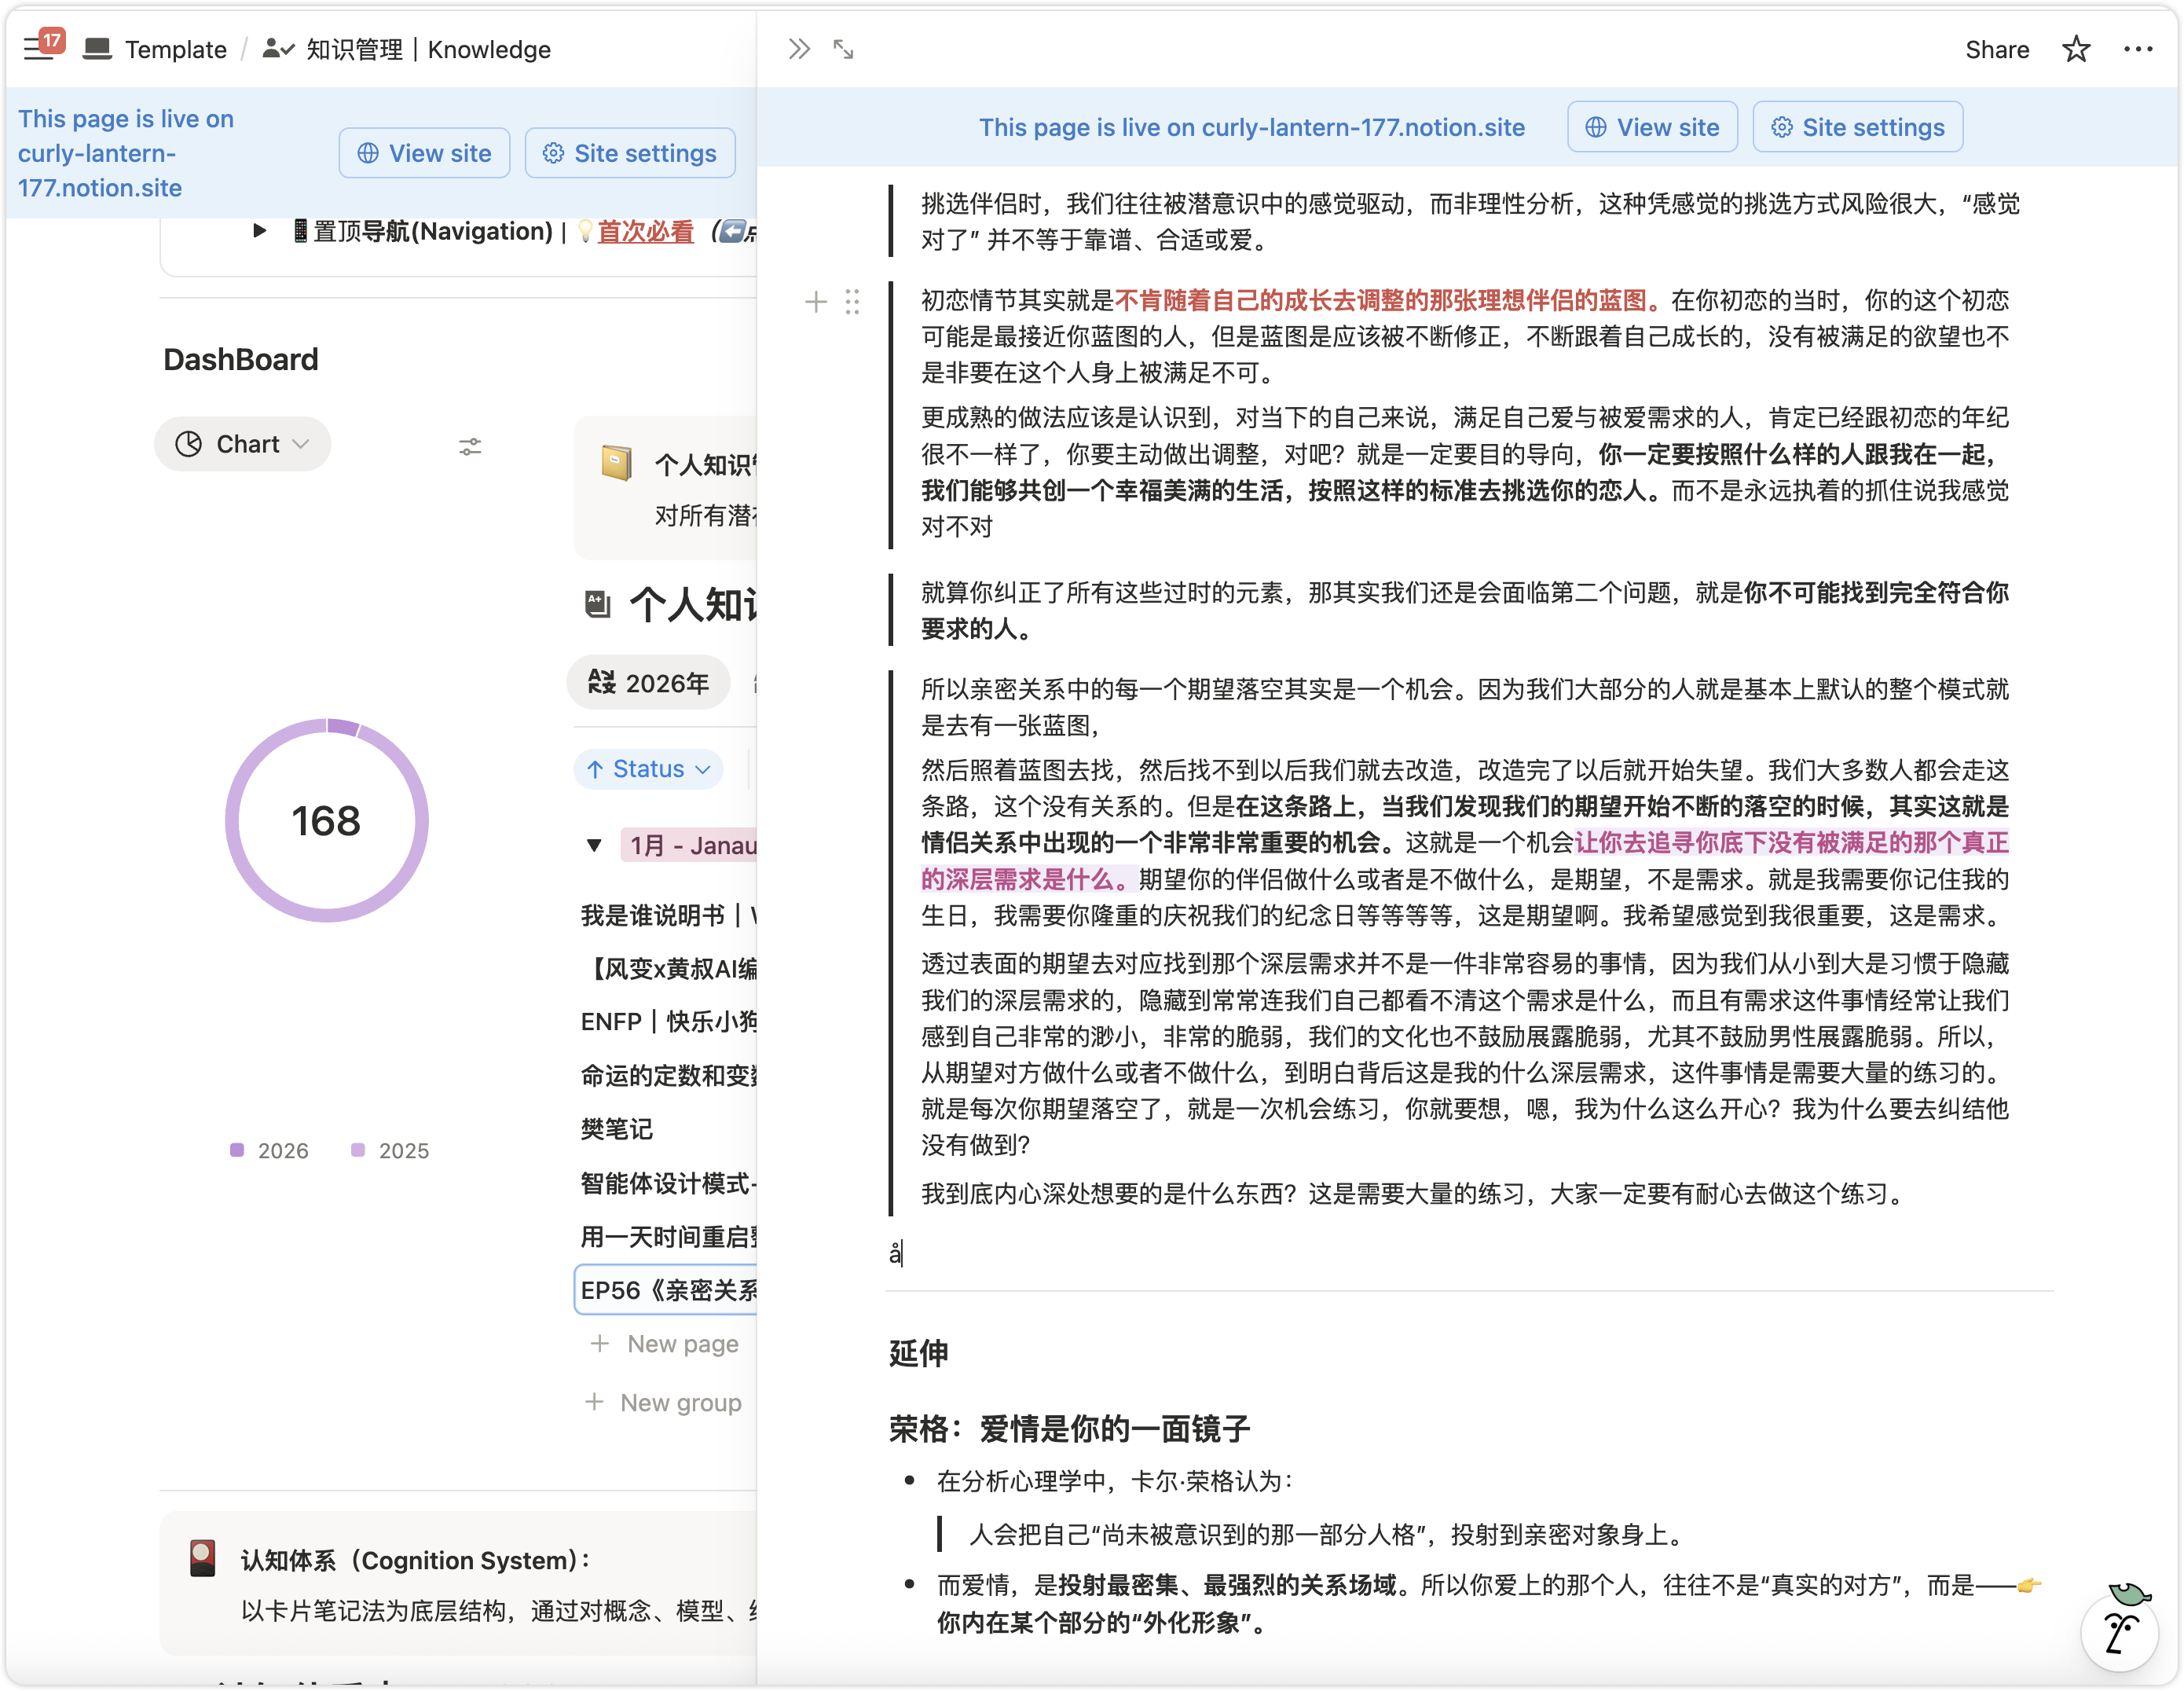Open the Chart view dropdown

coord(242,444)
